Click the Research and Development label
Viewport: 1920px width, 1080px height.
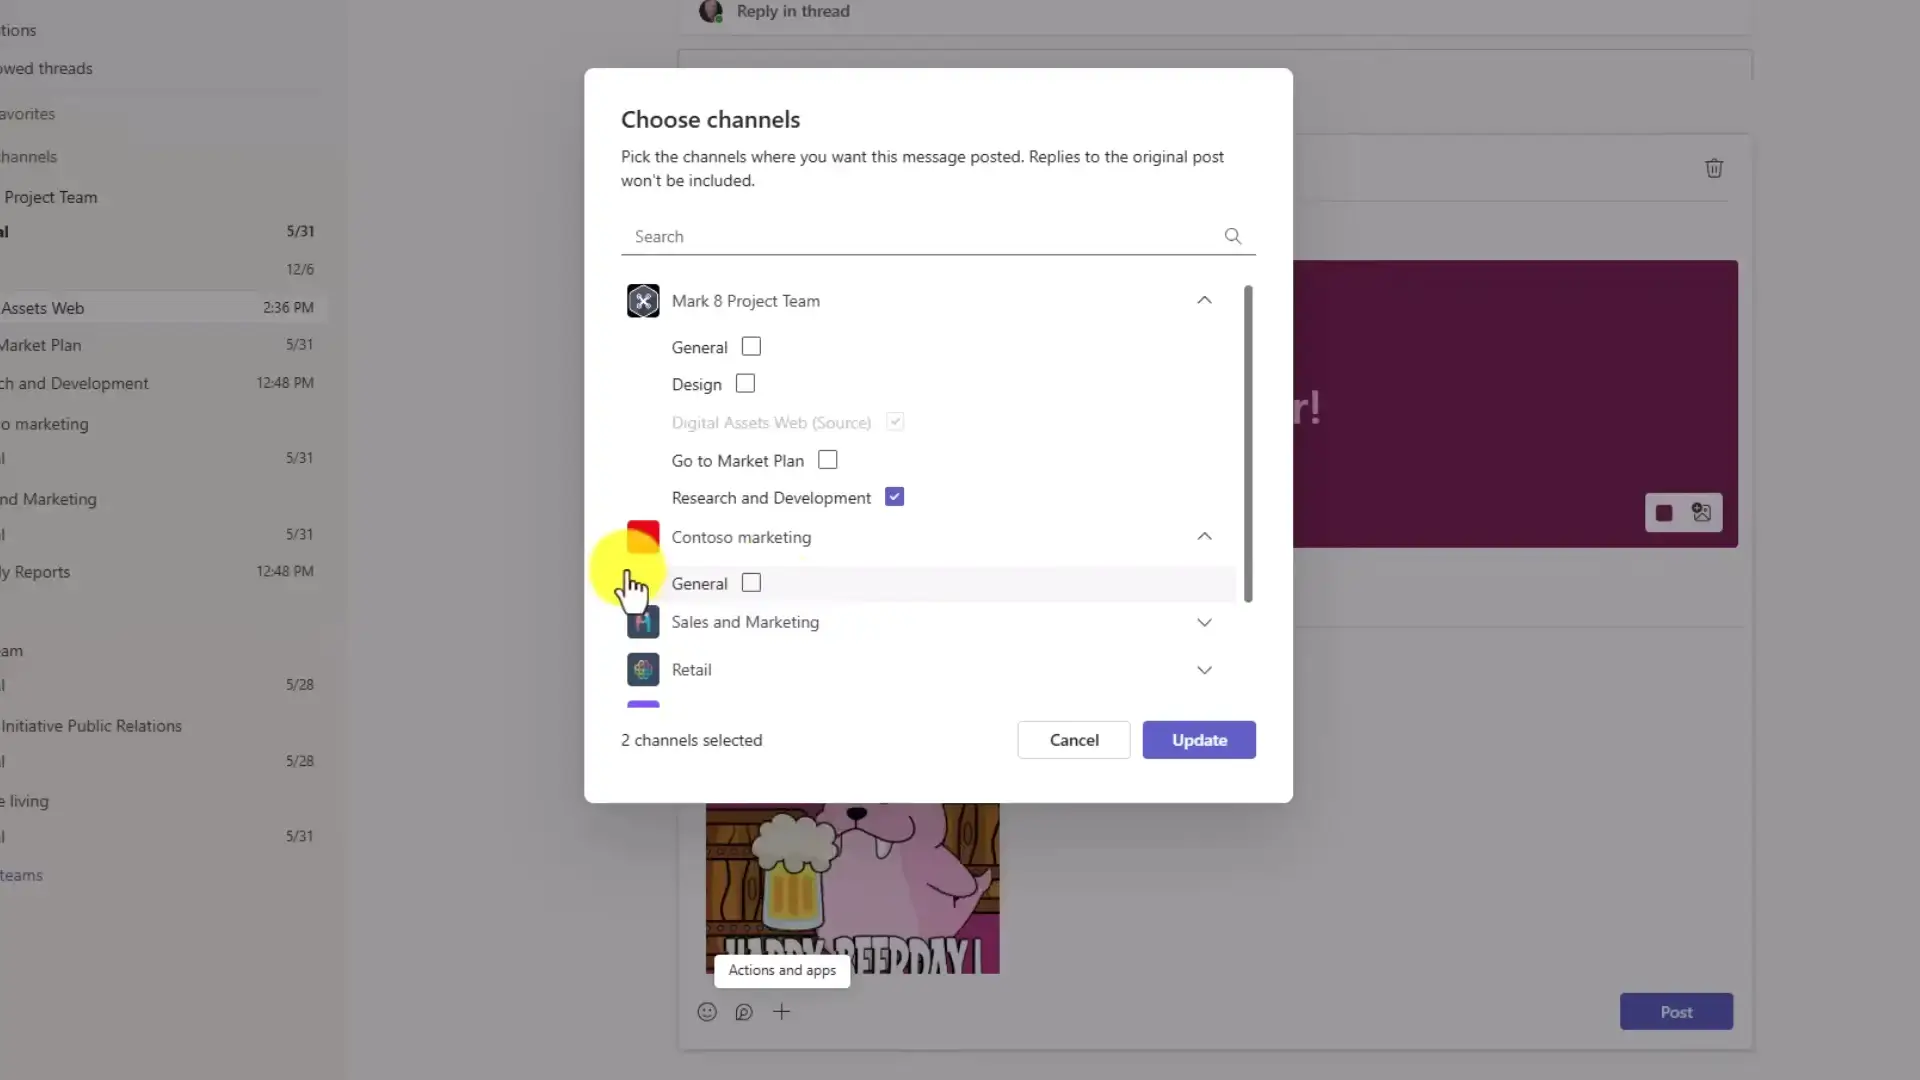tap(771, 498)
